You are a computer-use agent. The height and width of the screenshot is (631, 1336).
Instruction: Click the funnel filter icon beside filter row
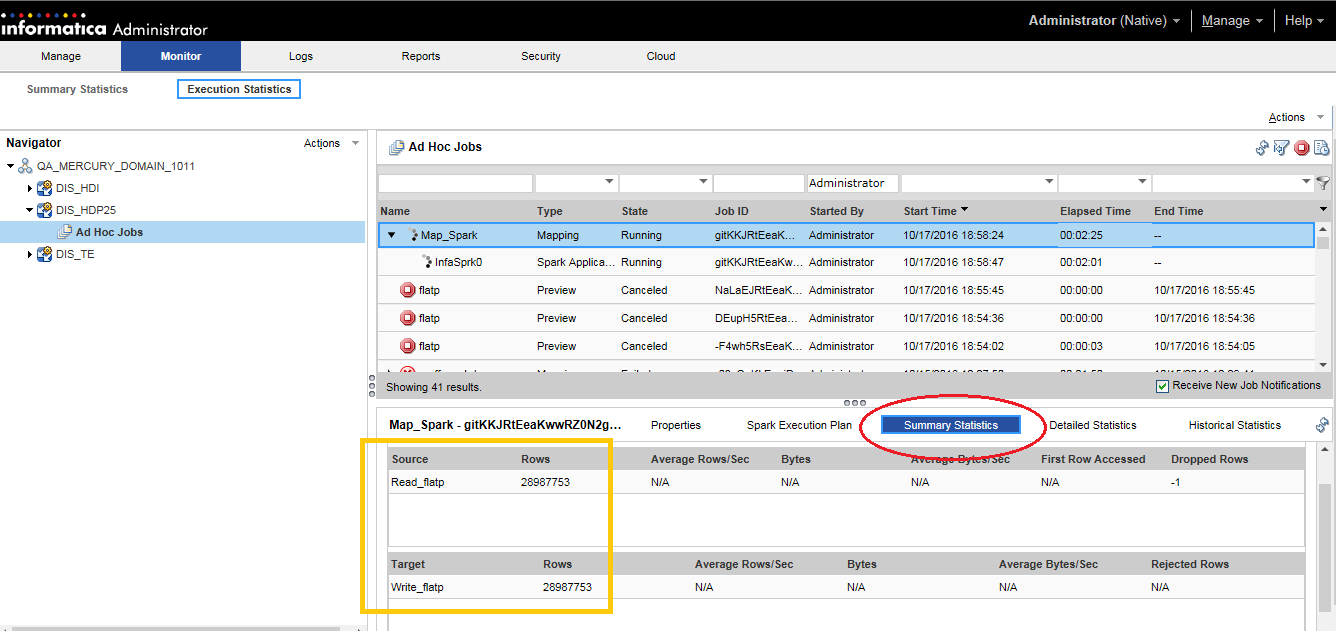point(1323,183)
